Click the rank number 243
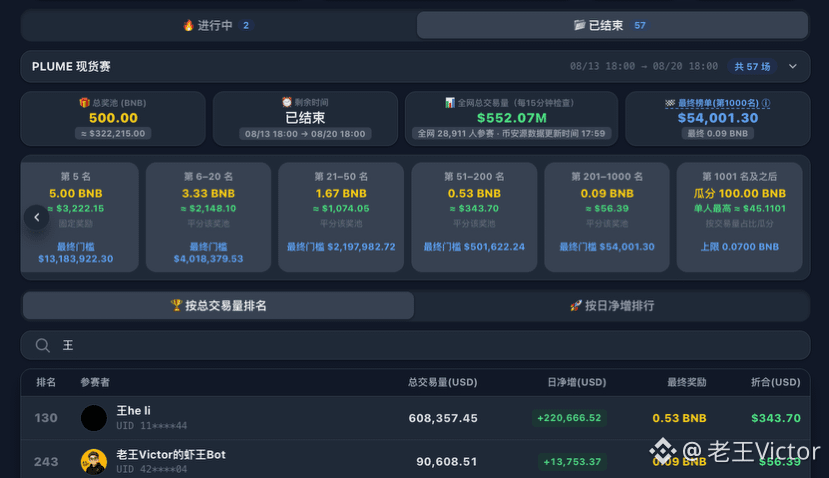Screen dimensions: 829x478 [46, 462]
